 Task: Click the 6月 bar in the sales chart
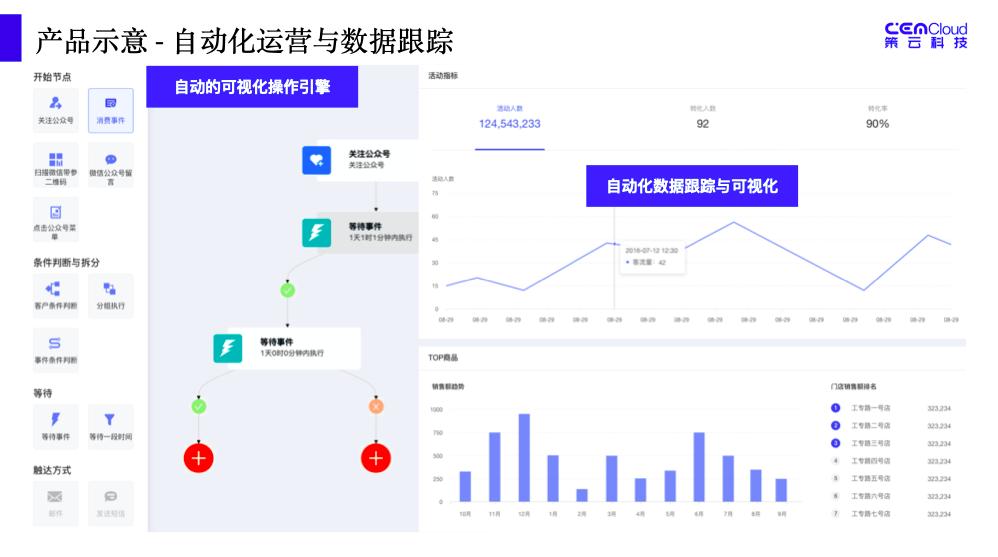coord(699,467)
